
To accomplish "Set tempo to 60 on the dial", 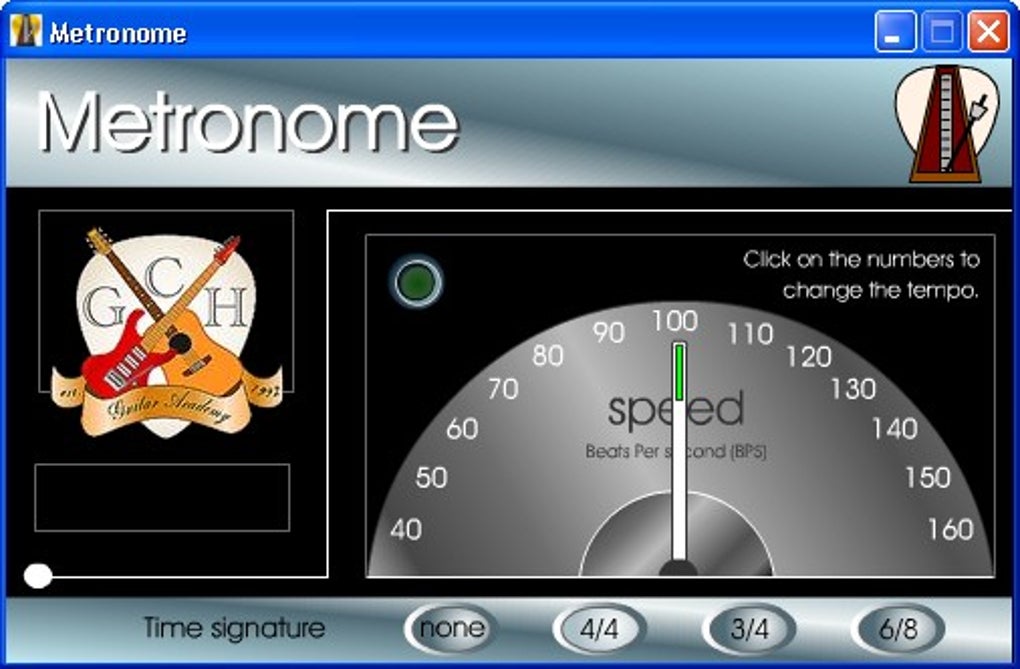I will point(463,429).
